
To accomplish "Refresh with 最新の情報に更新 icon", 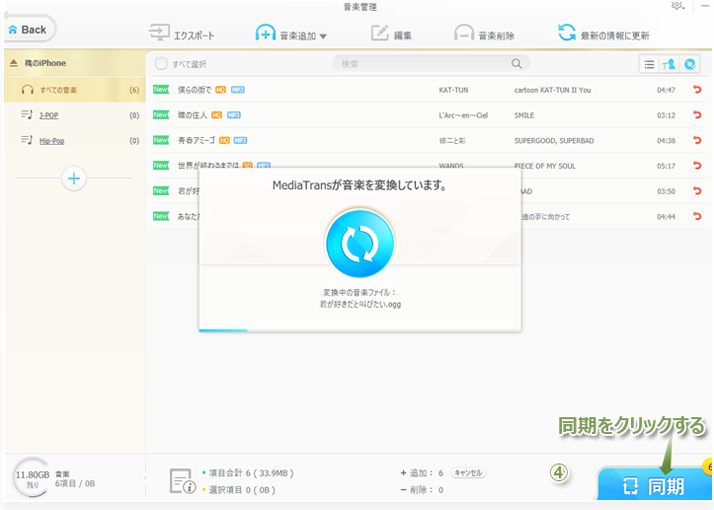I will coord(567,34).
